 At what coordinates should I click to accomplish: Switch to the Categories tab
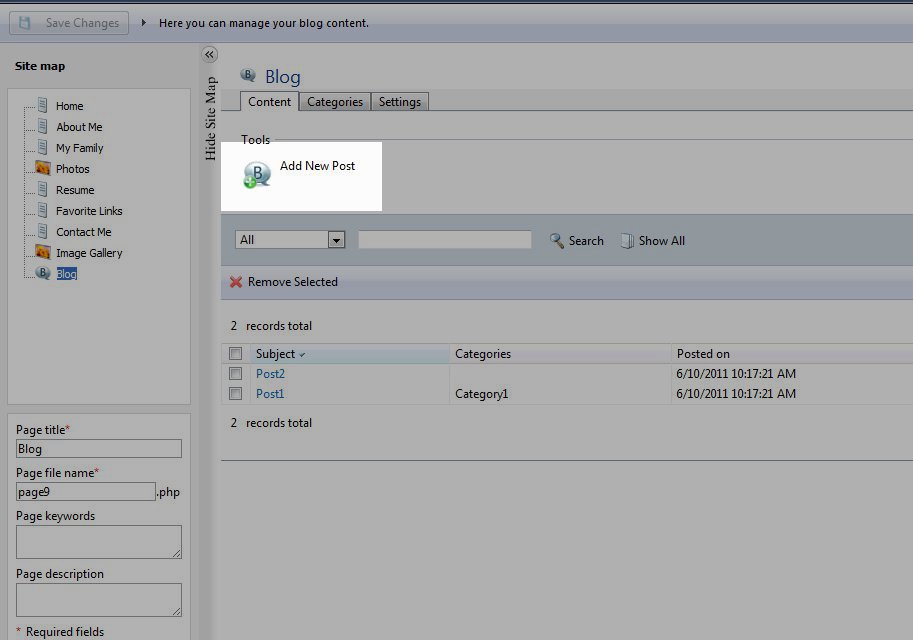tap(335, 102)
